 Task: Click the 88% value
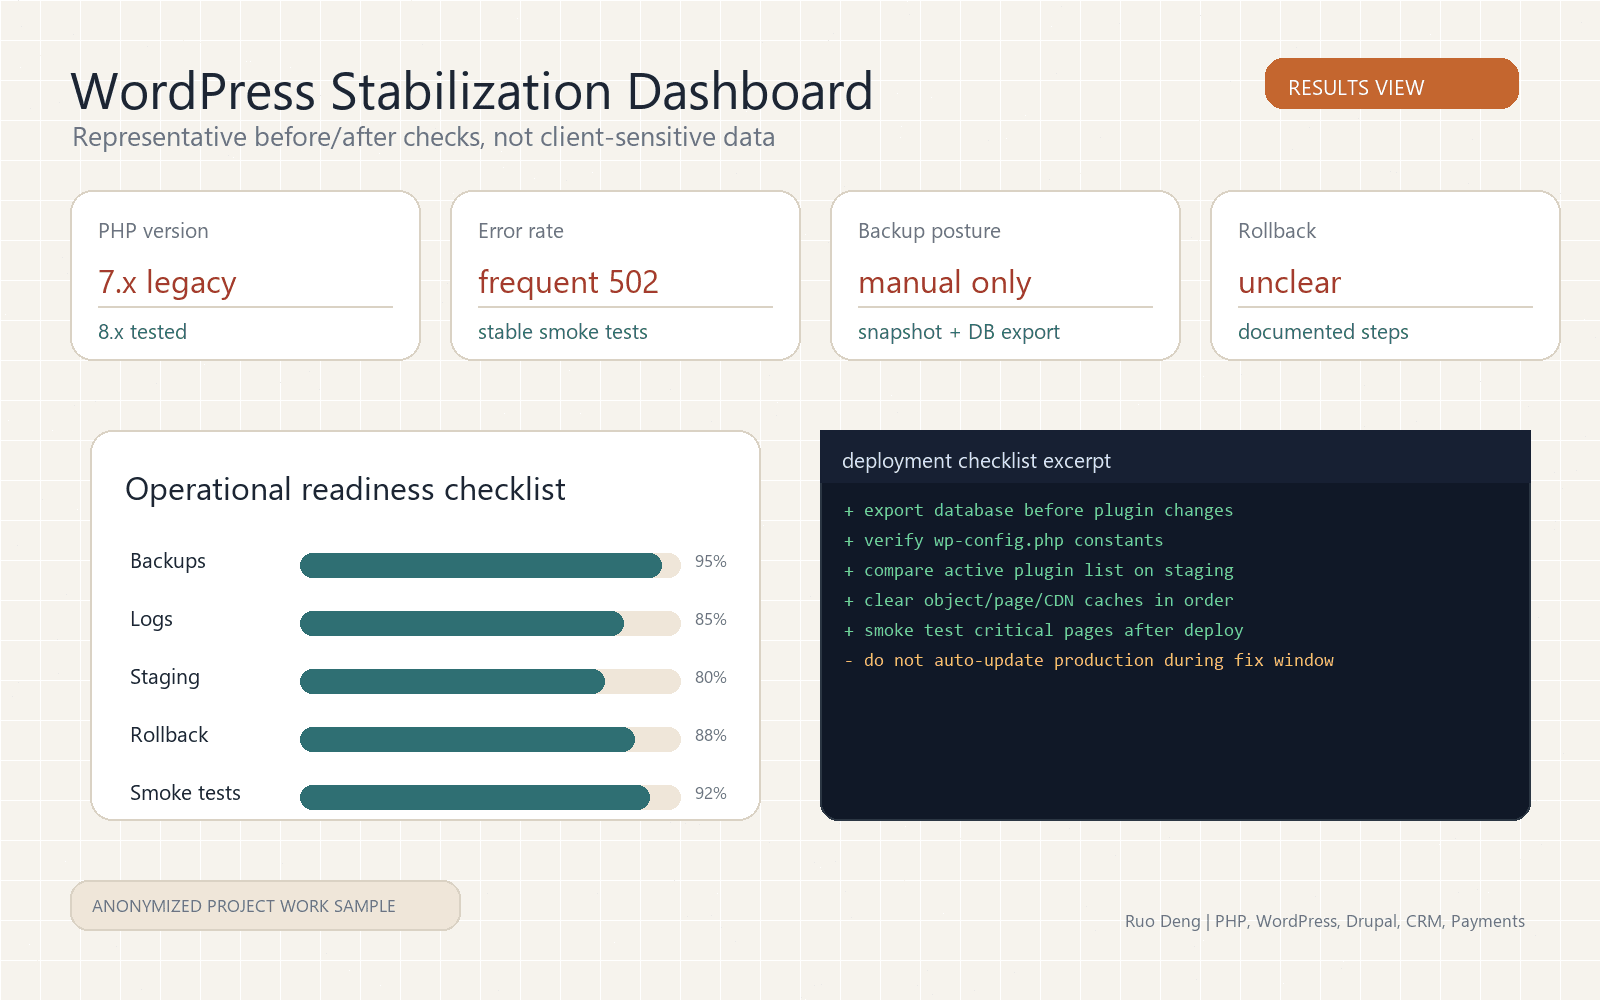click(x=711, y=736)
